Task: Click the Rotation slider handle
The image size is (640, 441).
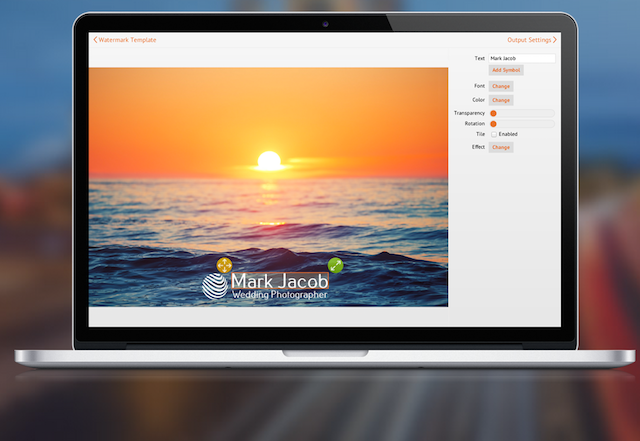Action: pyautogui.click(x=493, y=124)
